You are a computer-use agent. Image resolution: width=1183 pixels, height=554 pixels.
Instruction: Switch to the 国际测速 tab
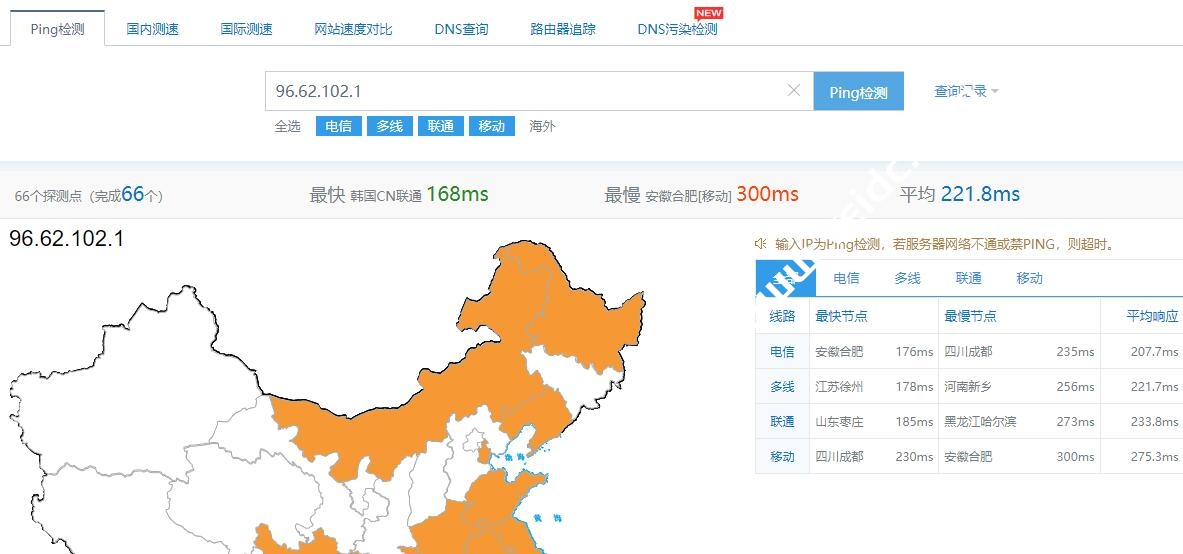(246, 29)
